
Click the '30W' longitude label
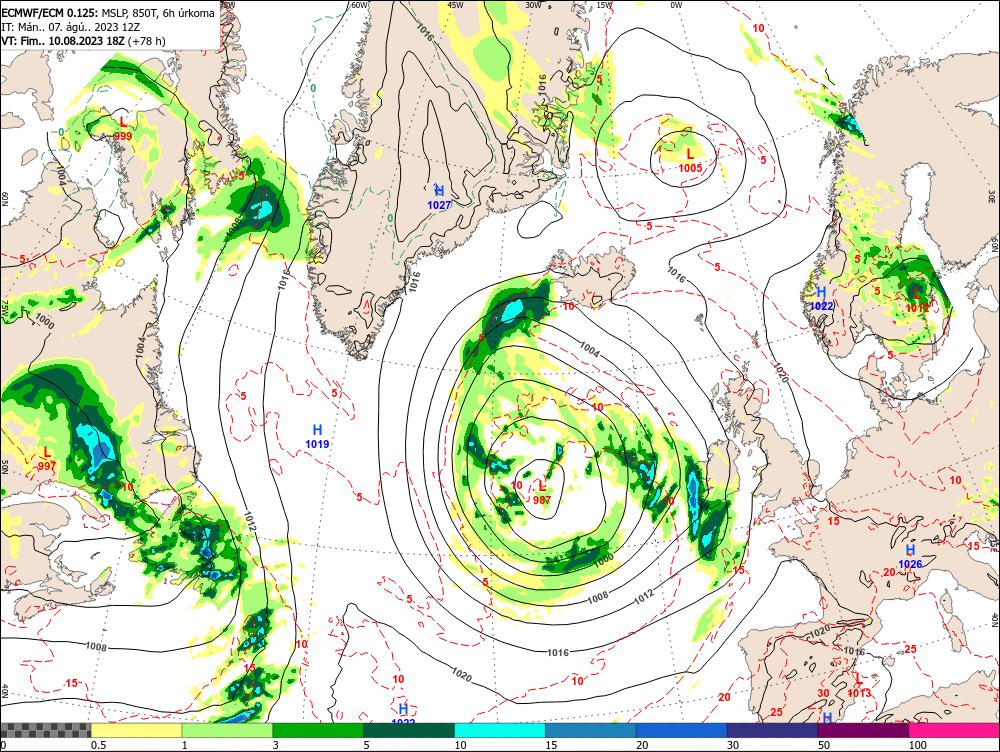click(533, 4)
